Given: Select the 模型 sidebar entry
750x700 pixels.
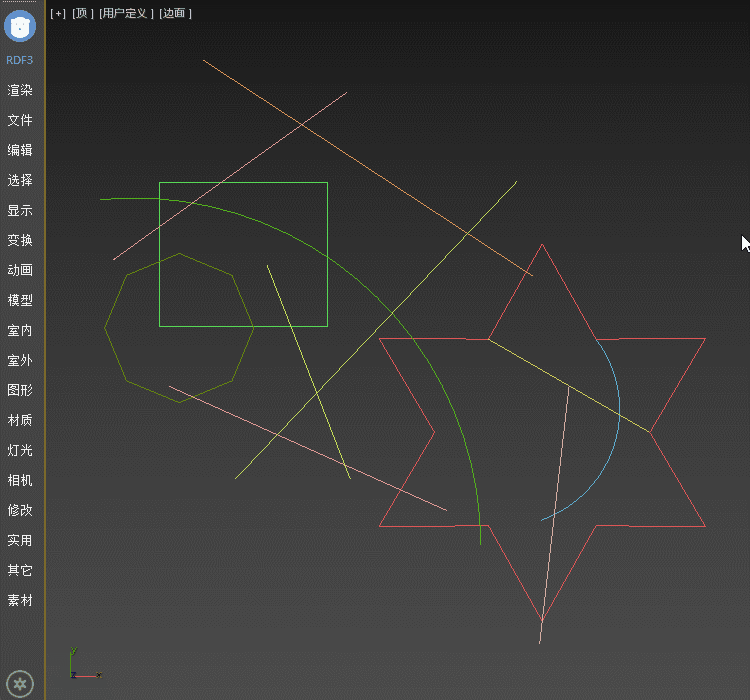Looking at the screenshot, I should click(20, 300).
